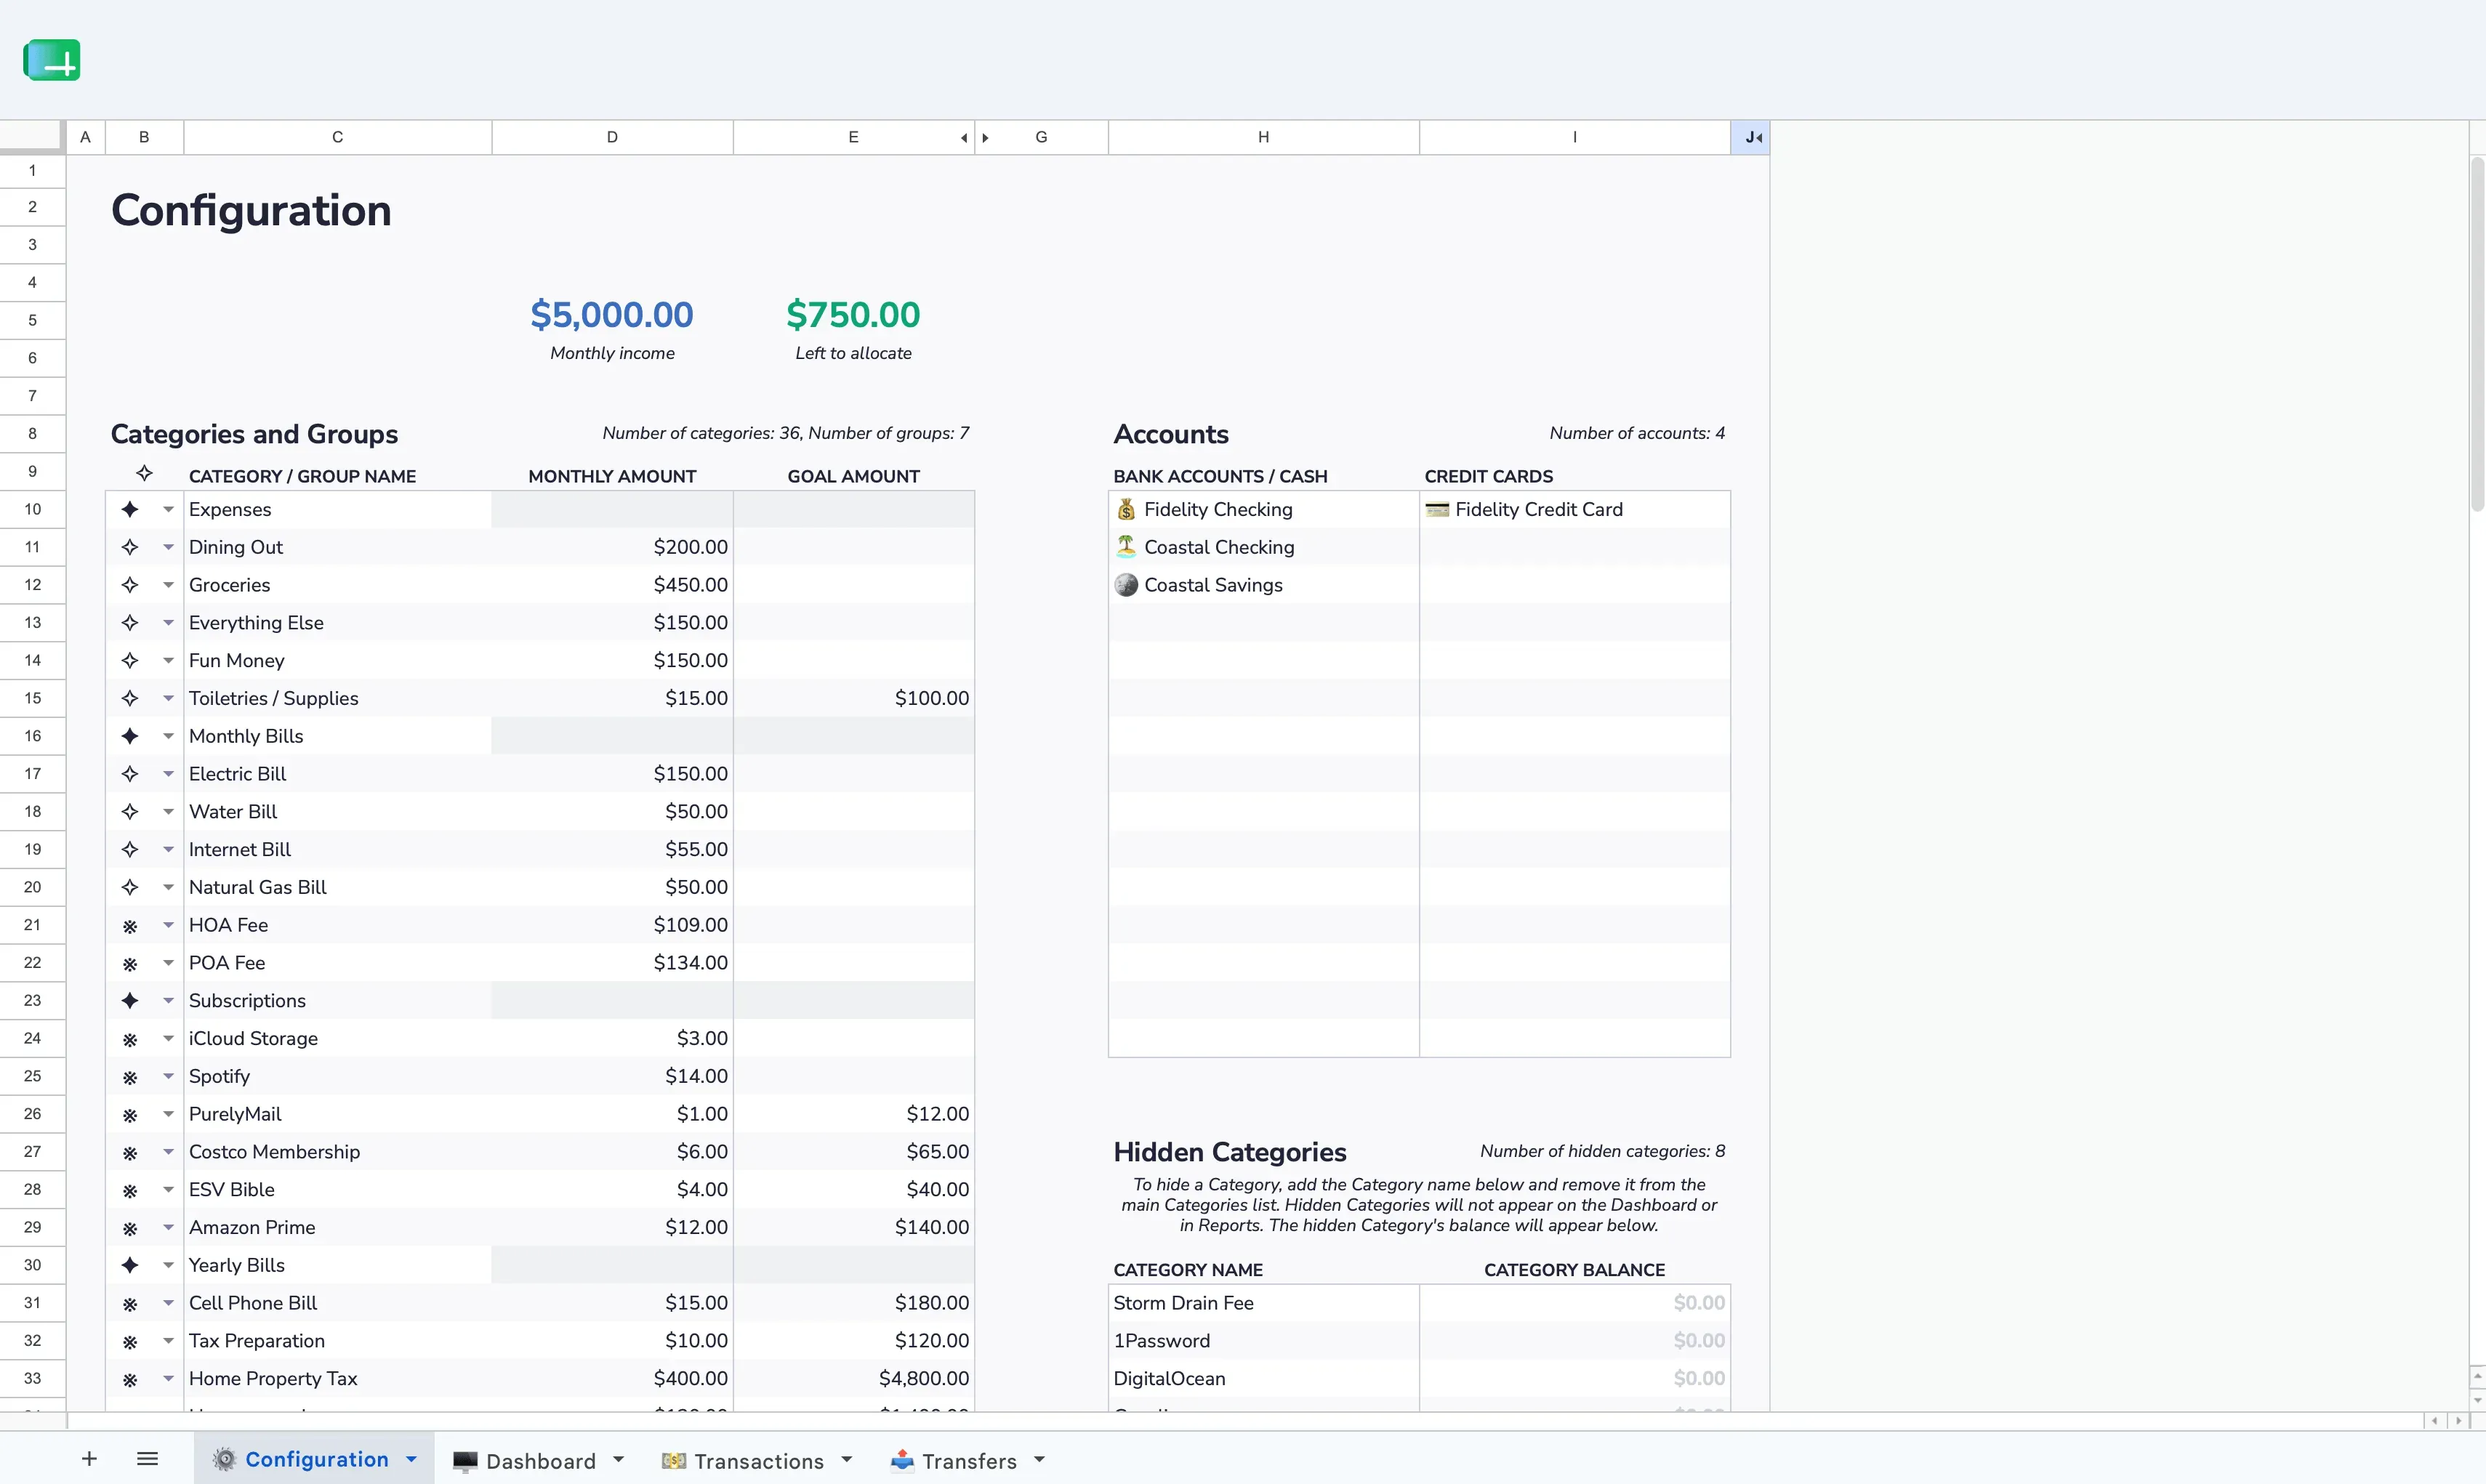The width and height of the screenshot is (2486, 1484).
Task: Open the Transfers tab menu arrow
Action: pos(1040,1460)
